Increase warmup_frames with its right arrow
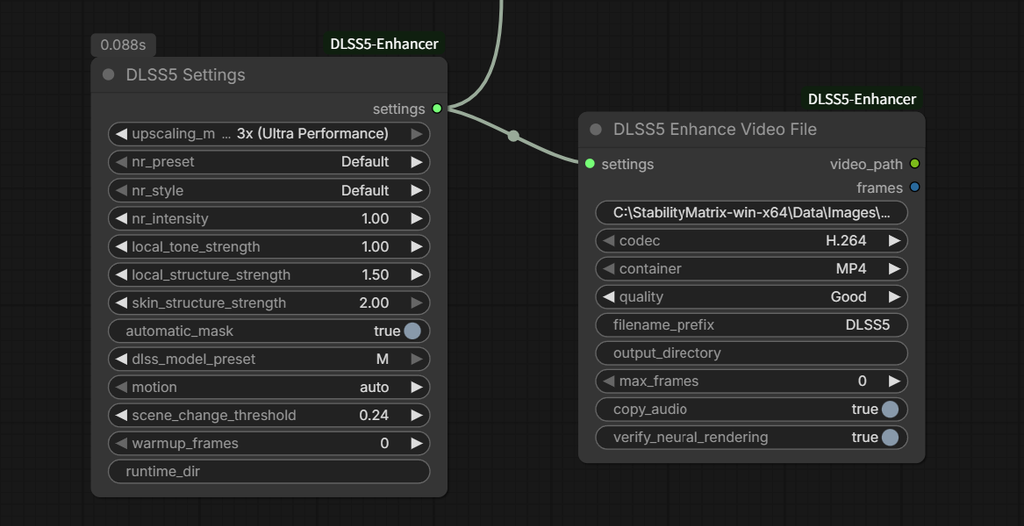This screenshot has width=1024, height=526. tap(417, 444)
